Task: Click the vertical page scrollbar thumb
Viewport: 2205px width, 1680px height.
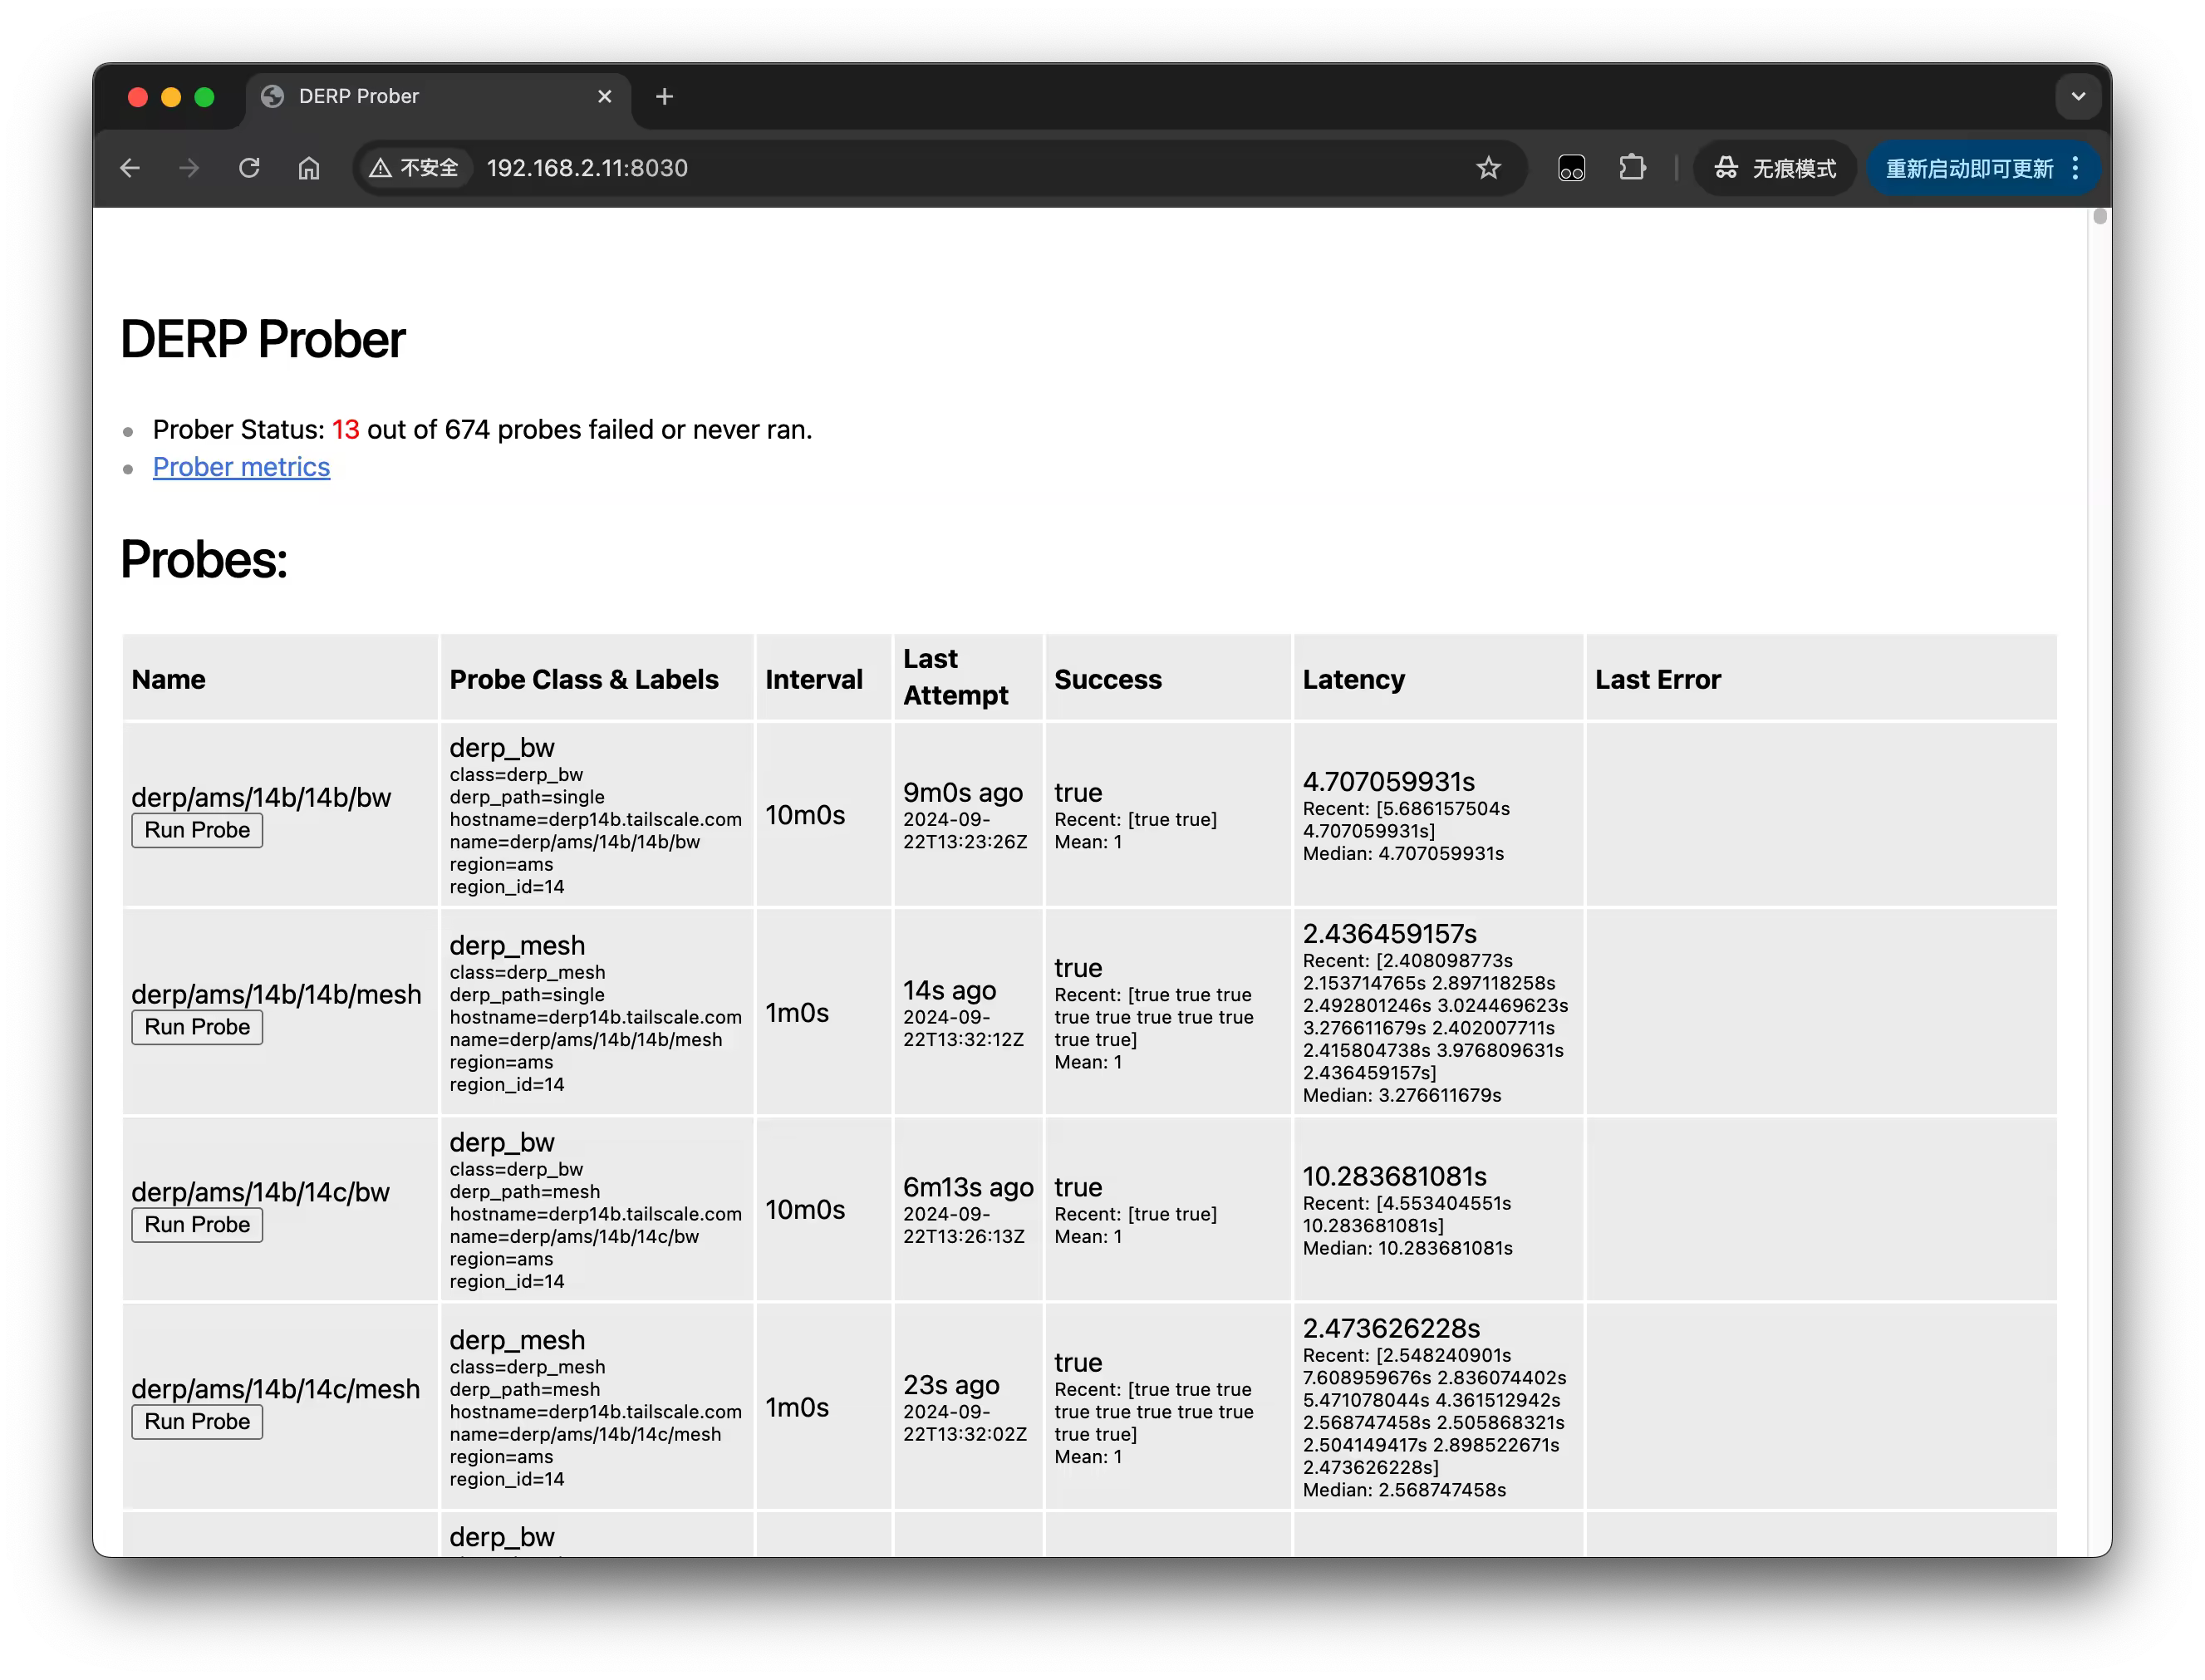Action: click(x=2099, y=217)
